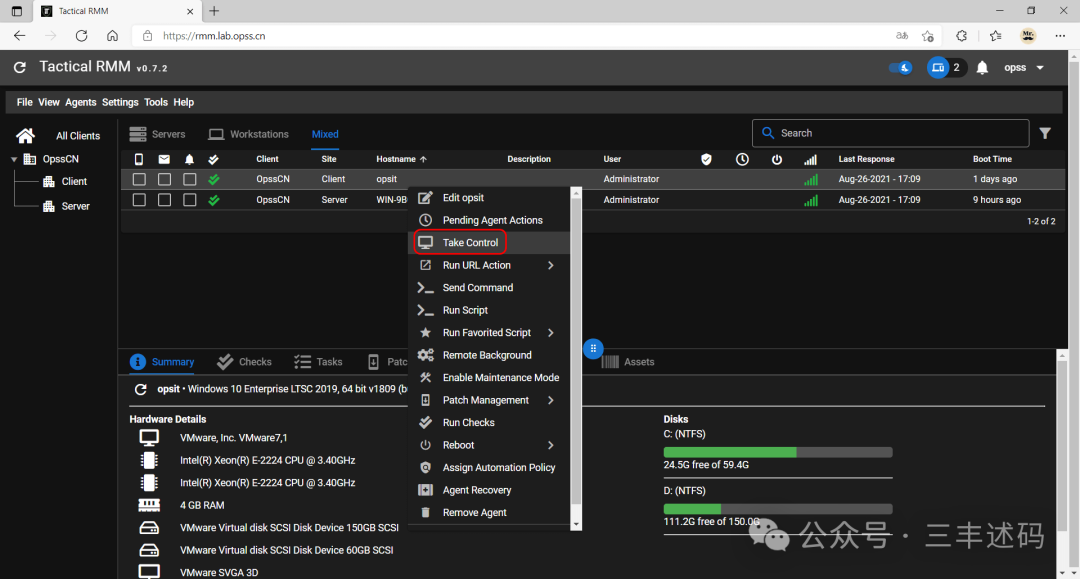Select All Clients home icon
1080x579 pixels.
[25, 136]
